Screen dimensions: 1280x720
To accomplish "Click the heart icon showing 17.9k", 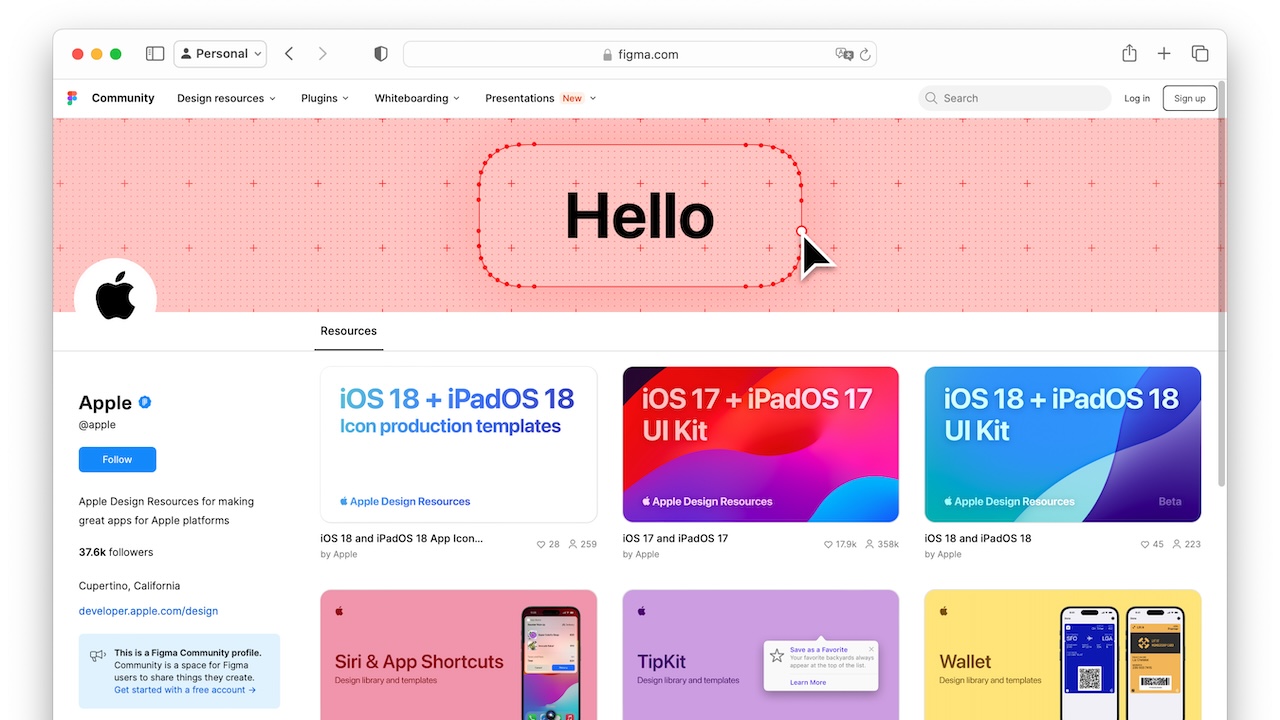I will click(x=828, y=545).
